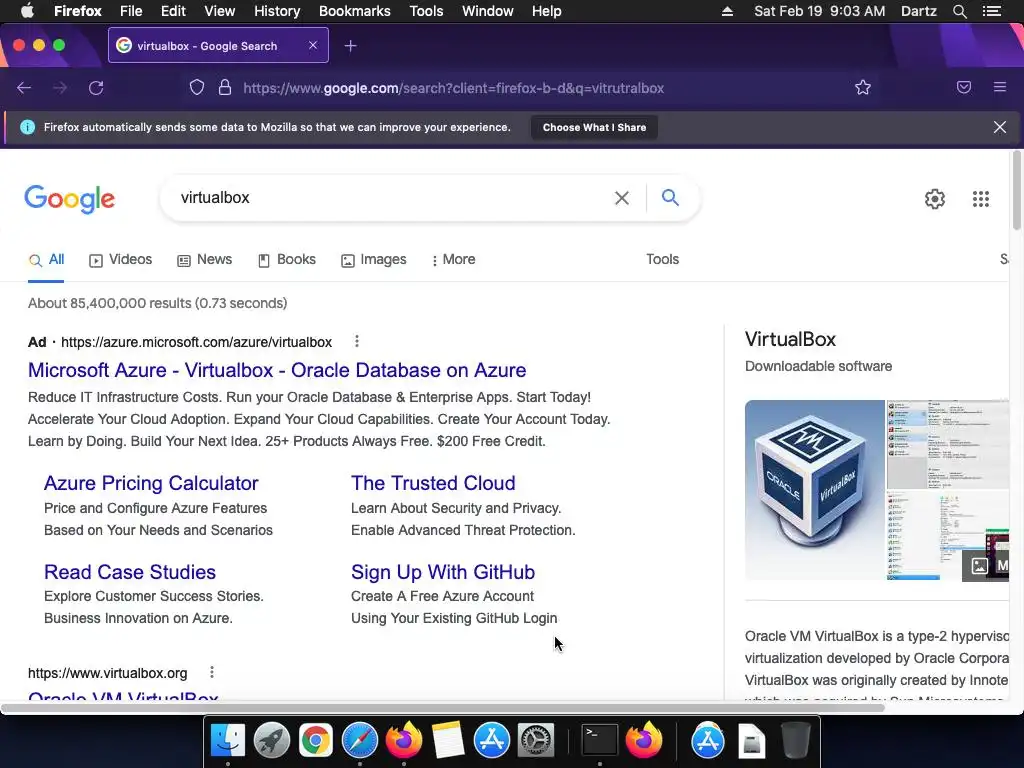Screen dimensions: 1024x768
Task: Open the File menu
Action: click(x=131, y=11)
